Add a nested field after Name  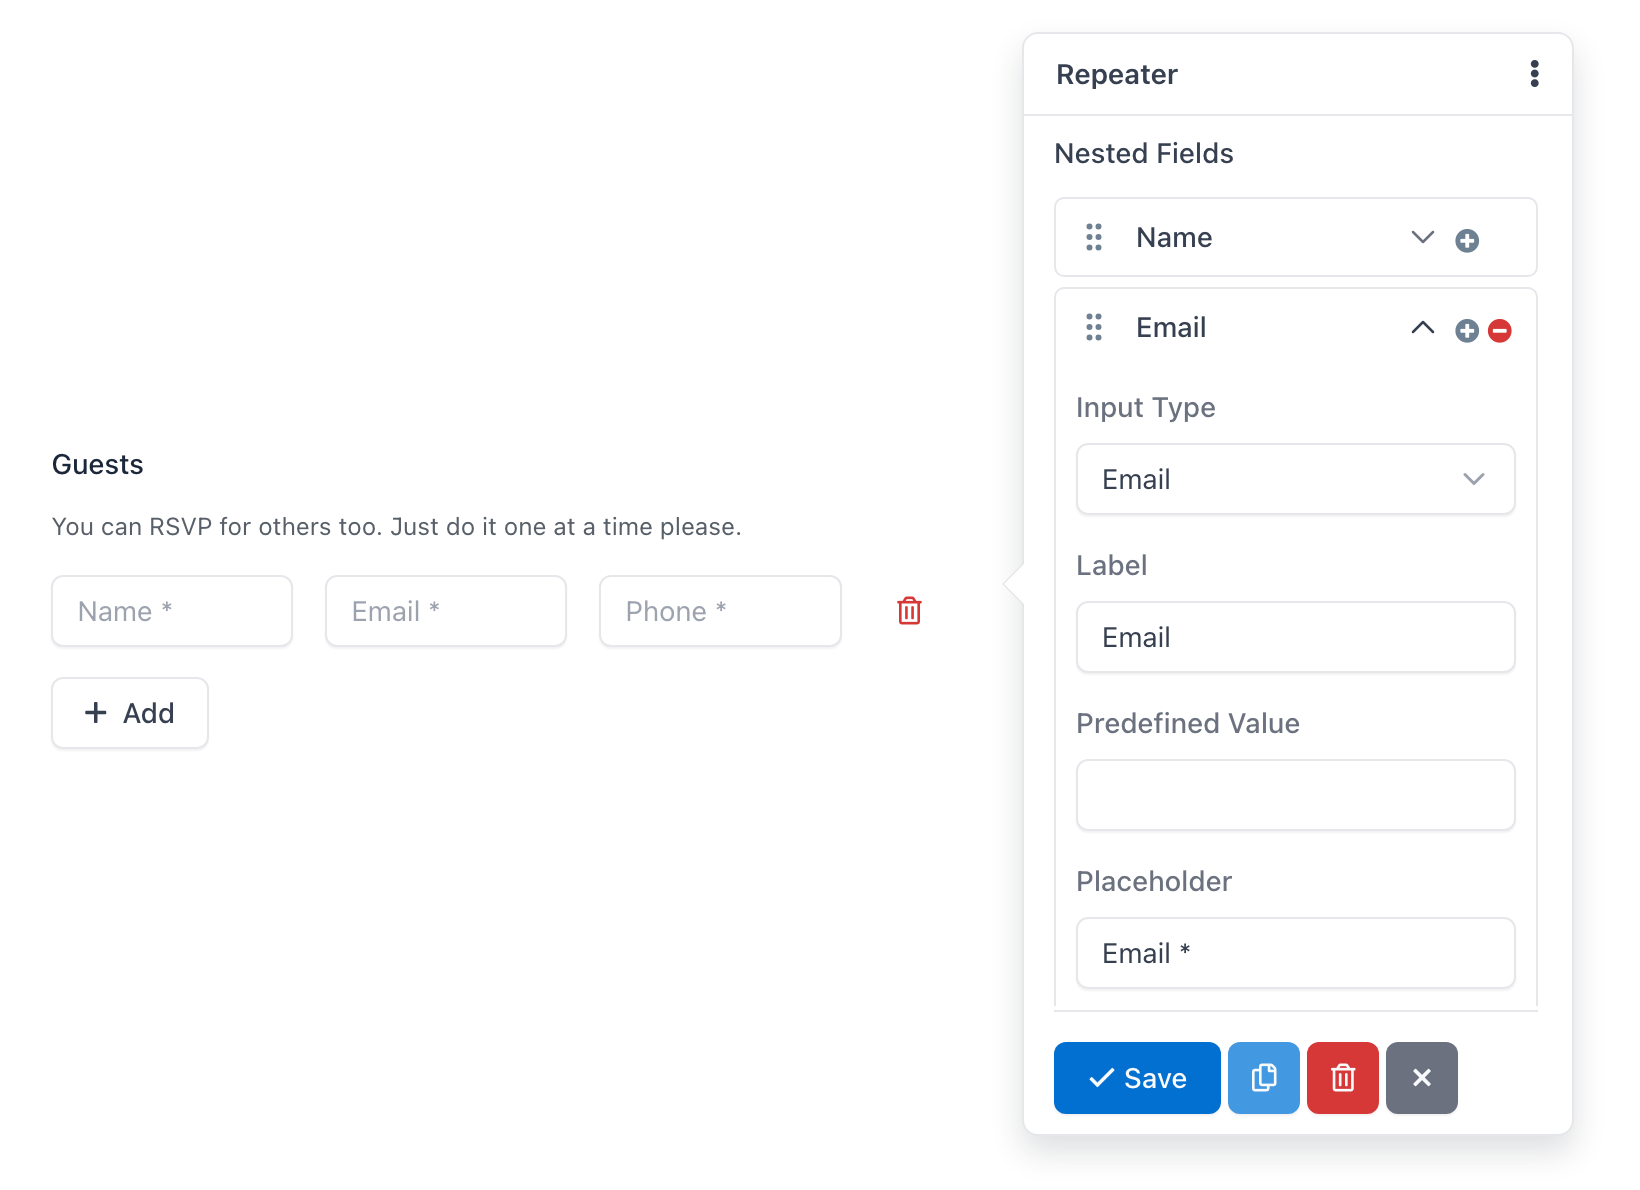tap(1467, 240)
